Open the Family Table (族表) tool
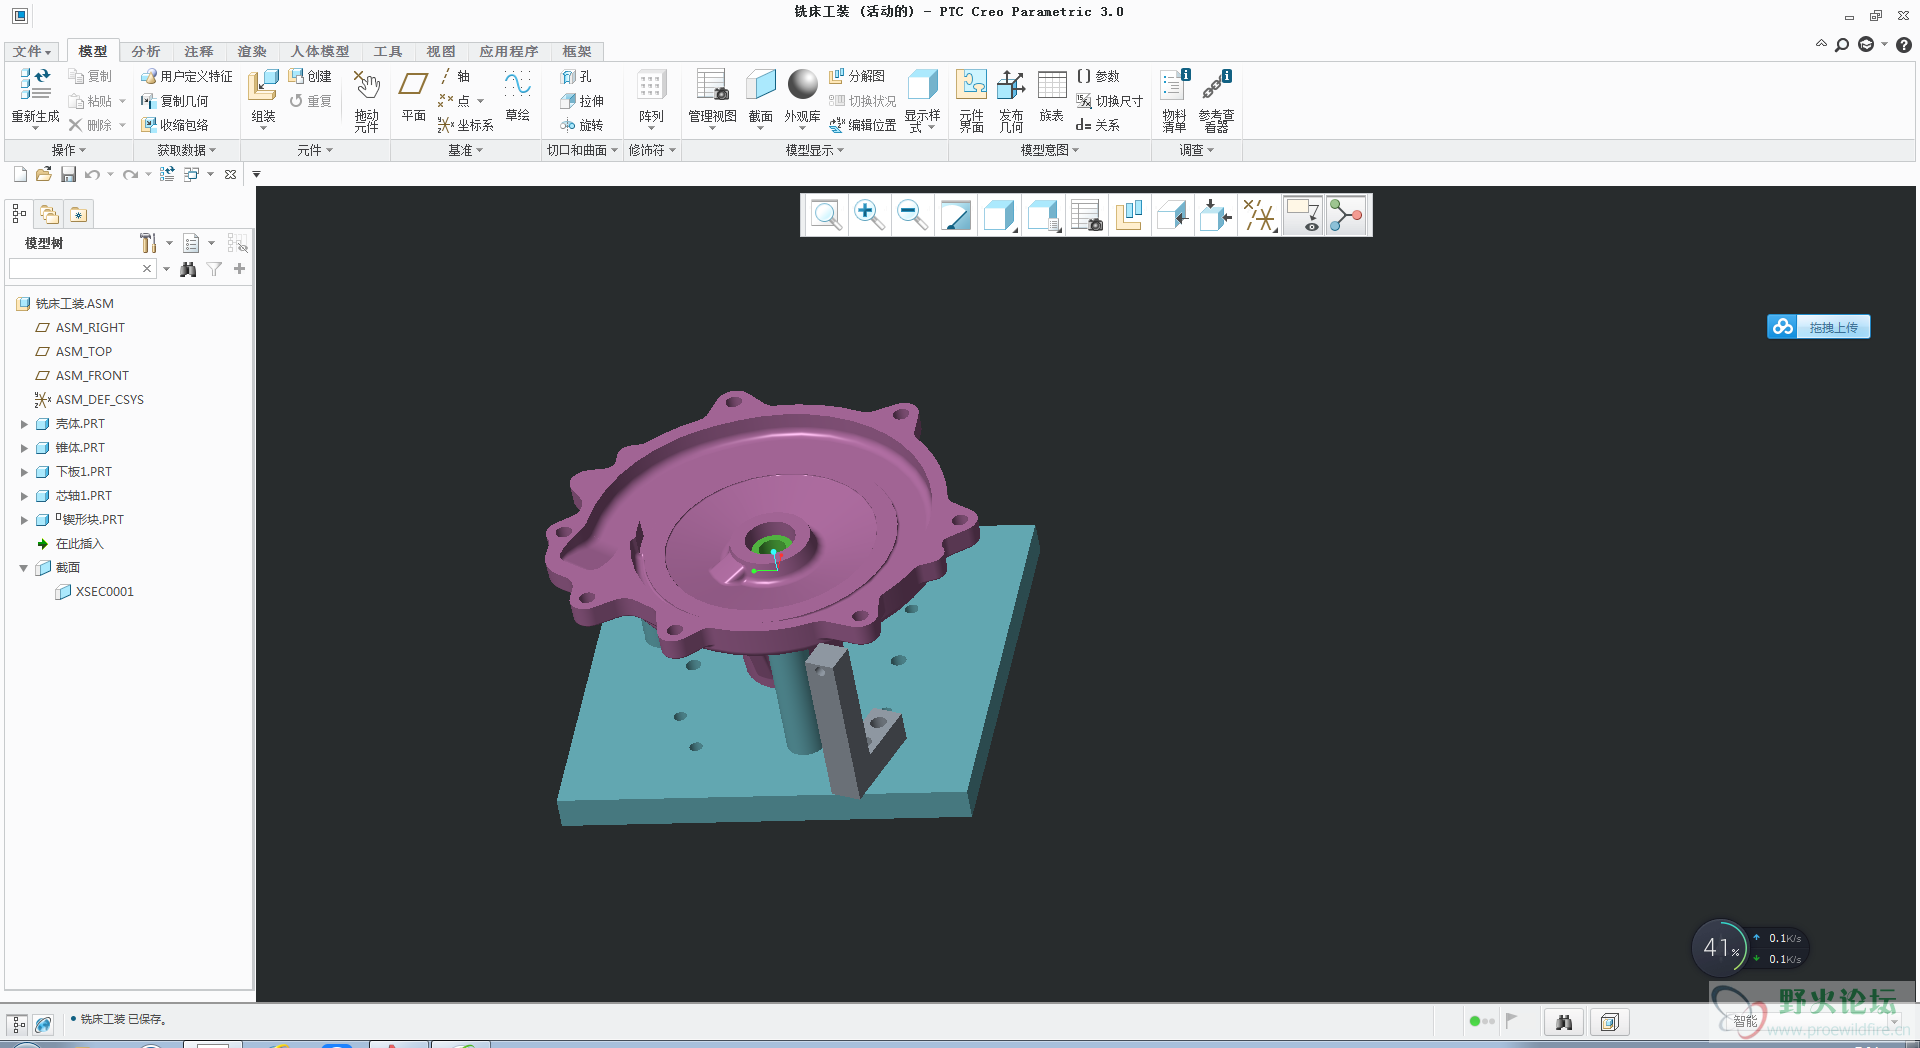 [x=1052, y=85]
